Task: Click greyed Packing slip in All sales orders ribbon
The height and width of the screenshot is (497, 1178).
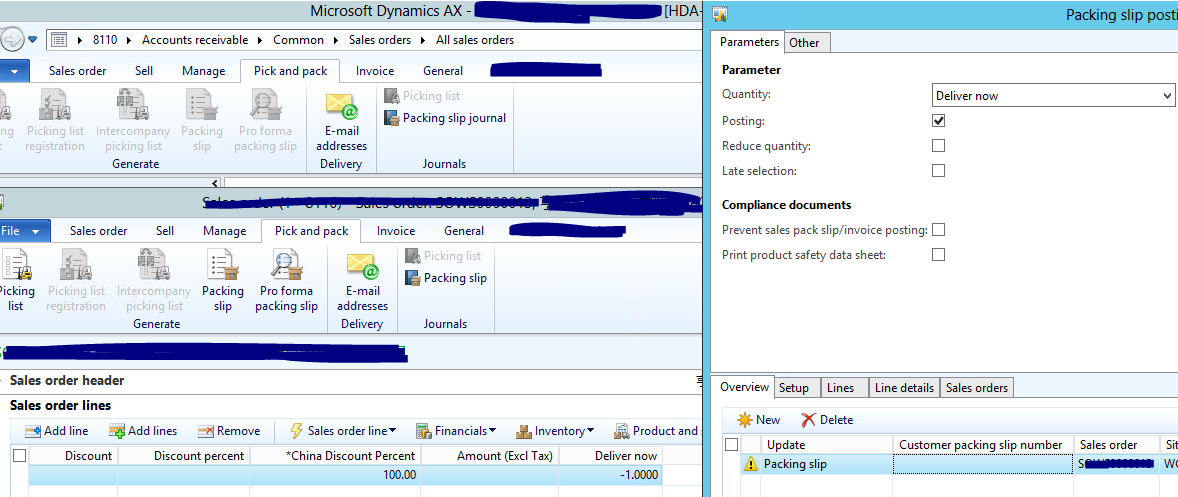Action: pos(201,121)
